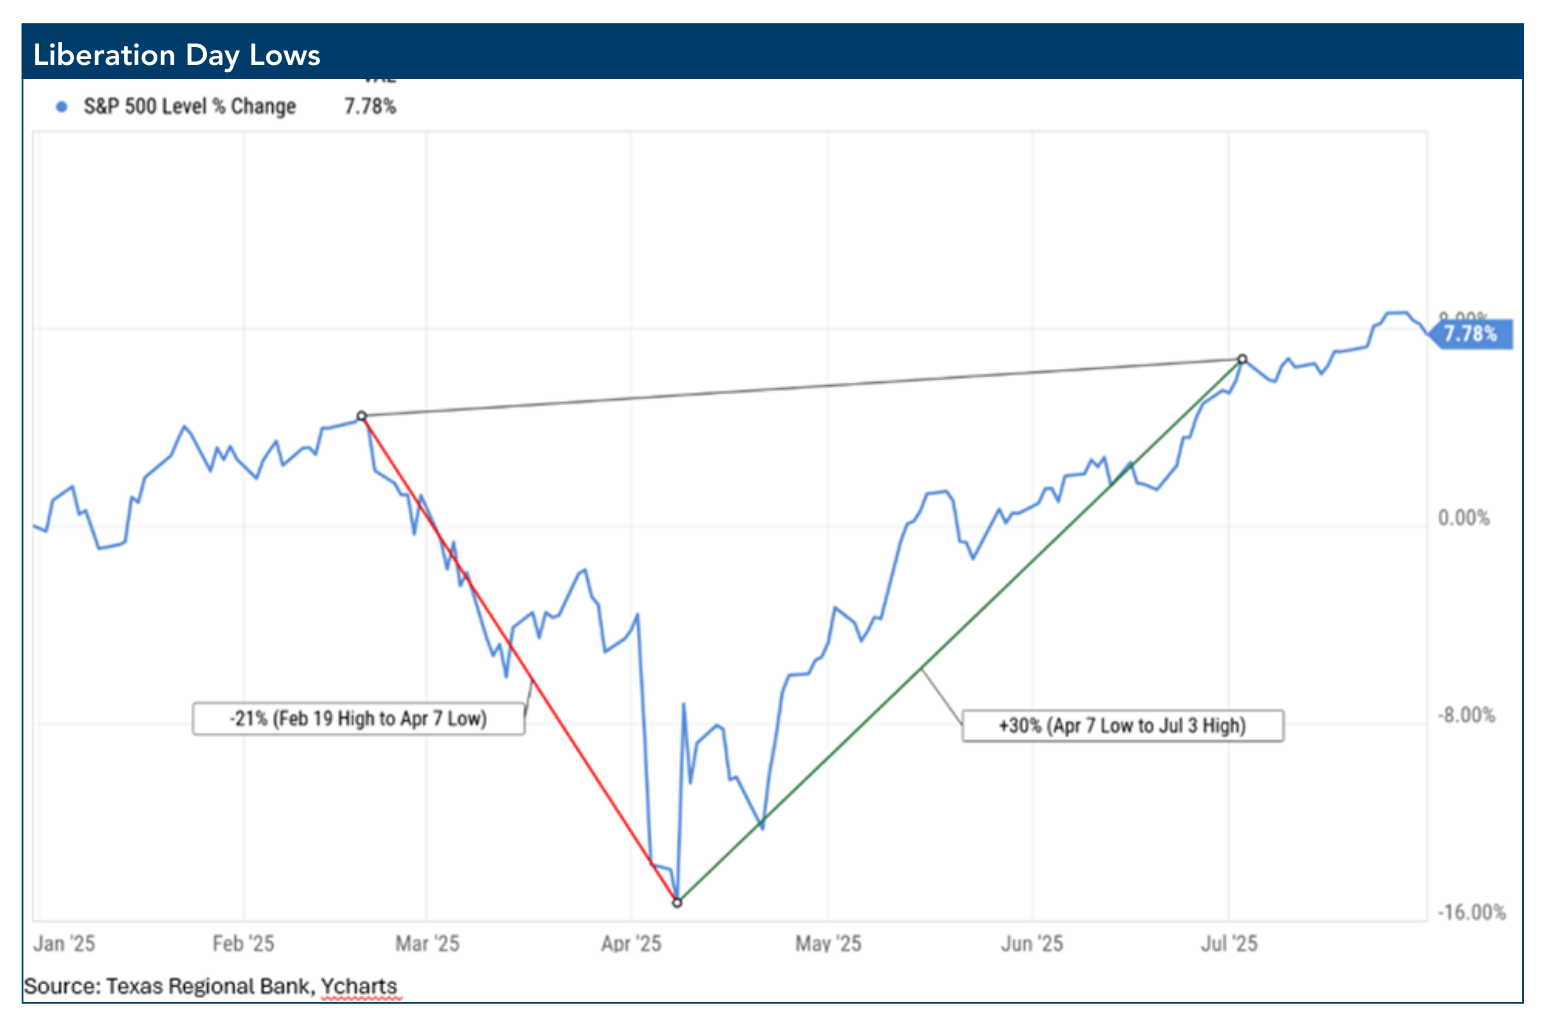Screen dimensions: 1545x1025
Task: Click the blue 7.78% value flag
Action: click(x=1470, y=334)
